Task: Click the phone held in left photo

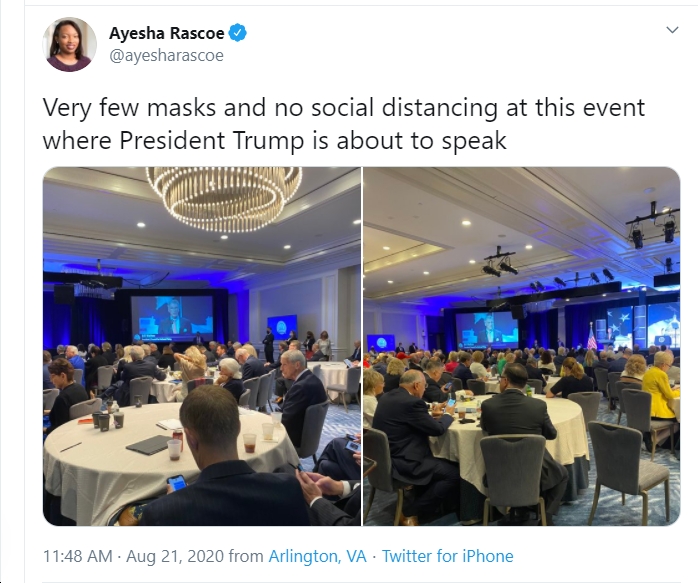Action: (x=177, y=482)
